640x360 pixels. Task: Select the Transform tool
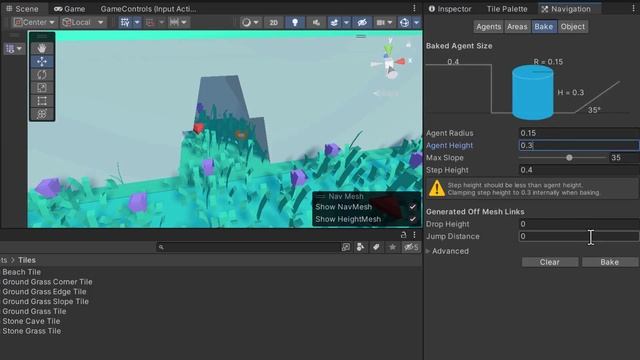42,114
